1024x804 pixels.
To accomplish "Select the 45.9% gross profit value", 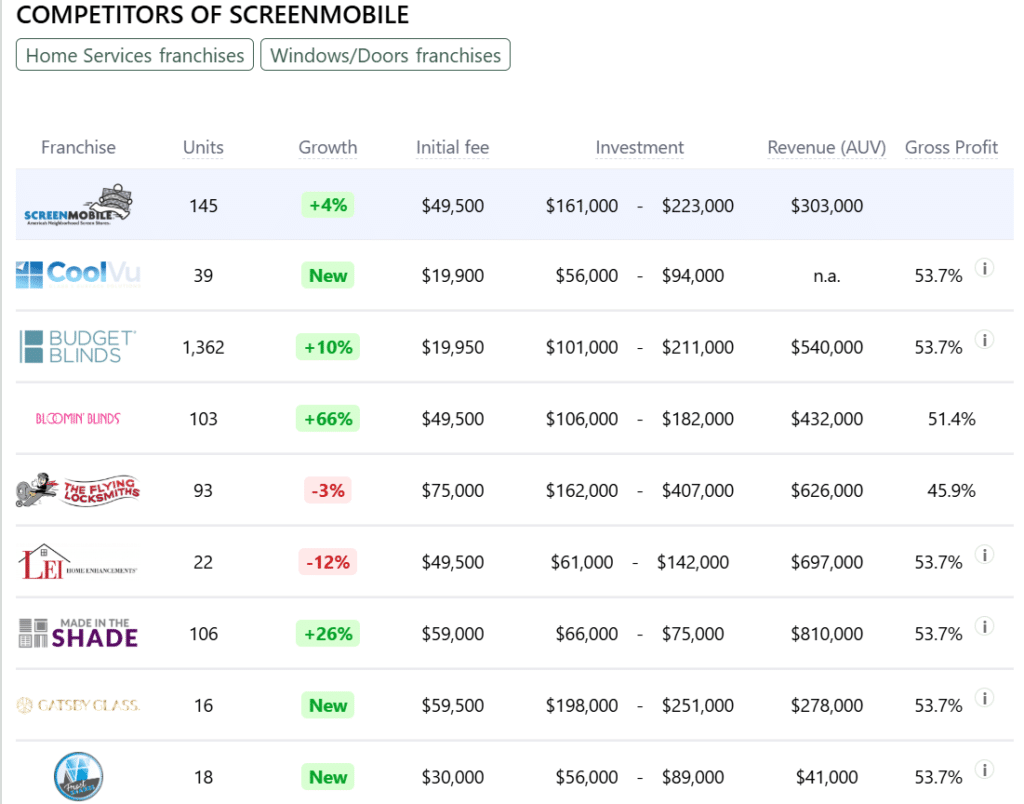I will pyautogui.click(x=952, y=490).
